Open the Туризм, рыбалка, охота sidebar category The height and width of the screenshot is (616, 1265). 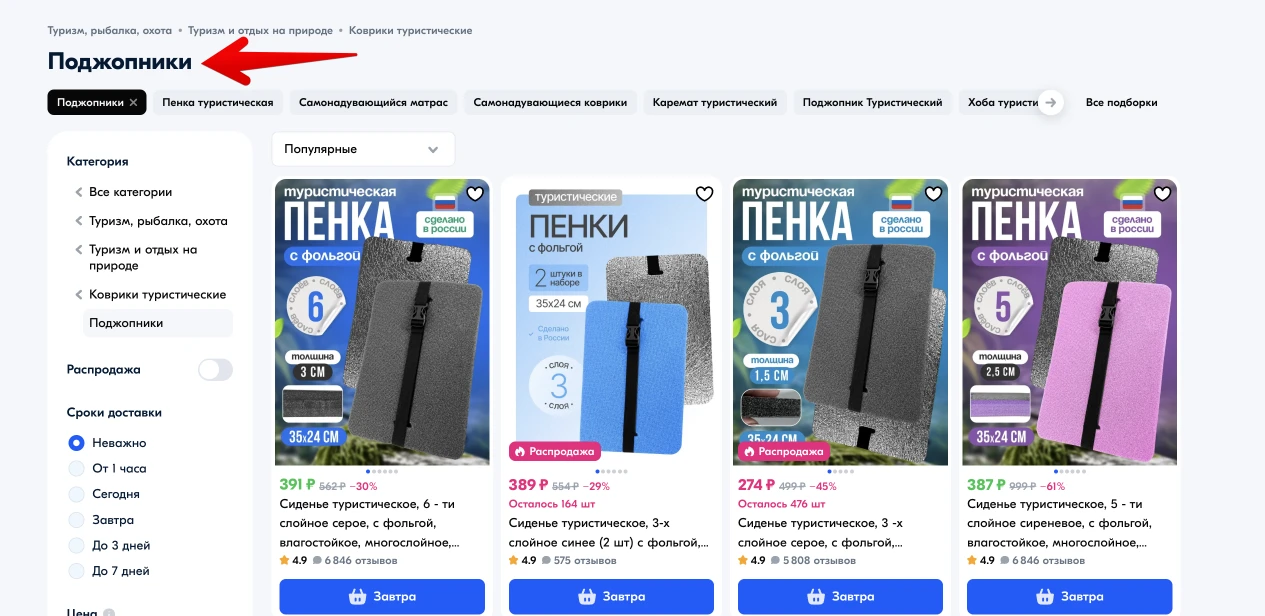pyautogui.click(x=158, y=221)
